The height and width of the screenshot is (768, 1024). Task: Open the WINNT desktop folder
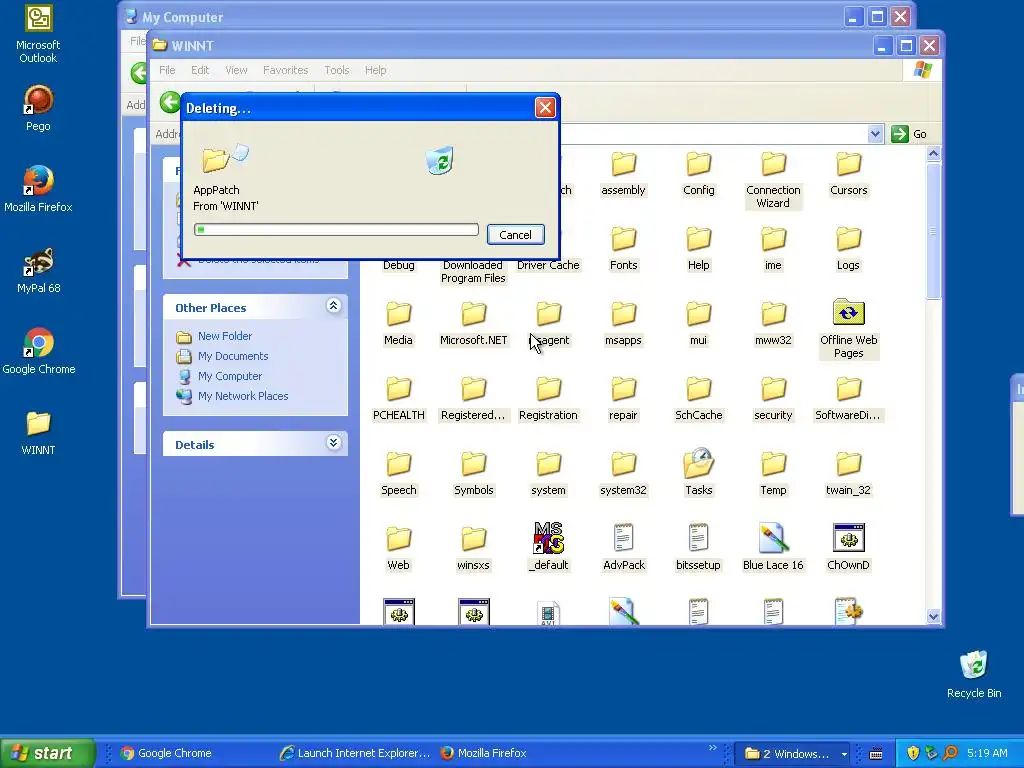[38, 432]
